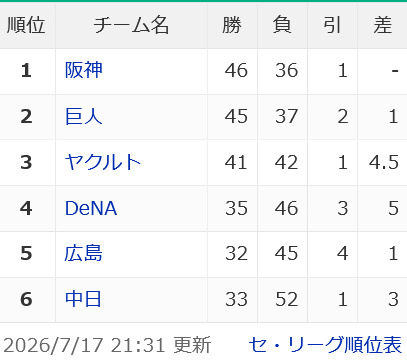Open the 巨人 team link
The image size is (407, 364).
84,116
